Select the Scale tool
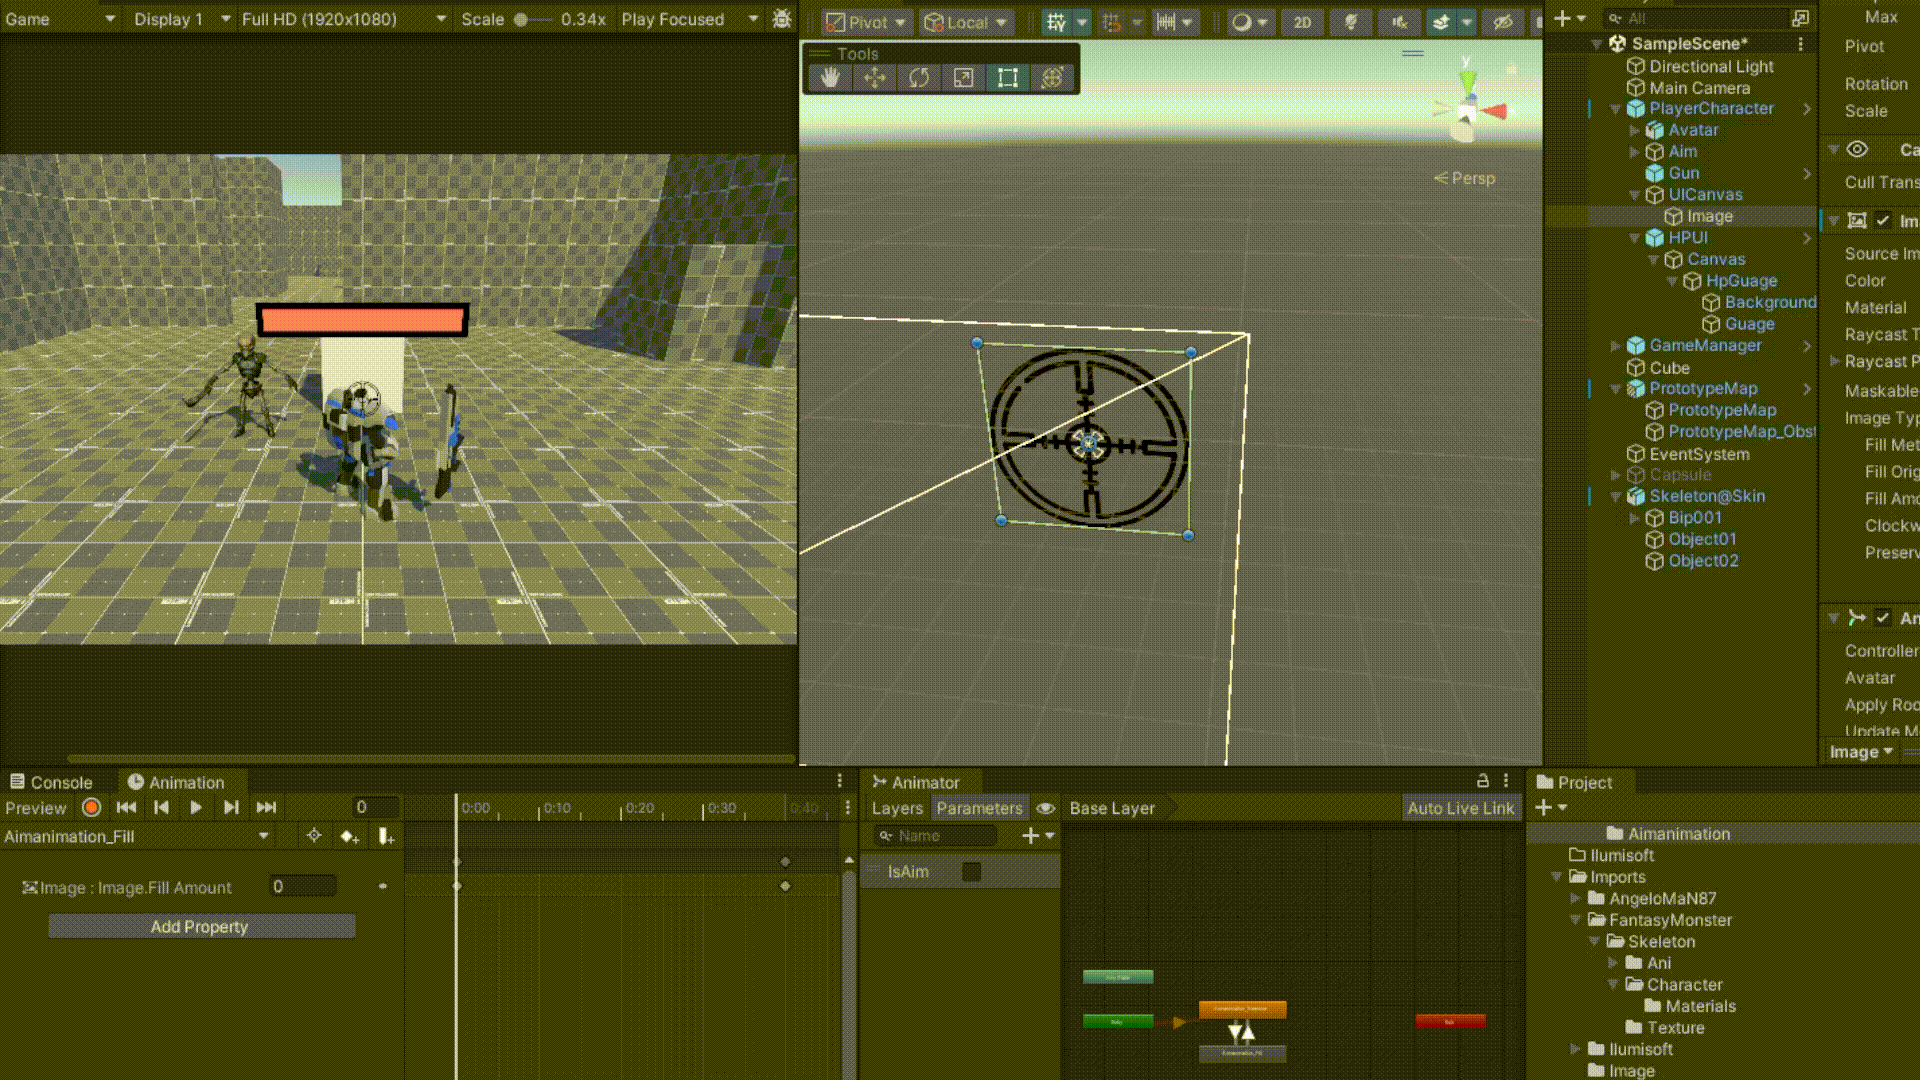Image resolution: width=1920 pixels, height=1080 pixels. [963, 78]
